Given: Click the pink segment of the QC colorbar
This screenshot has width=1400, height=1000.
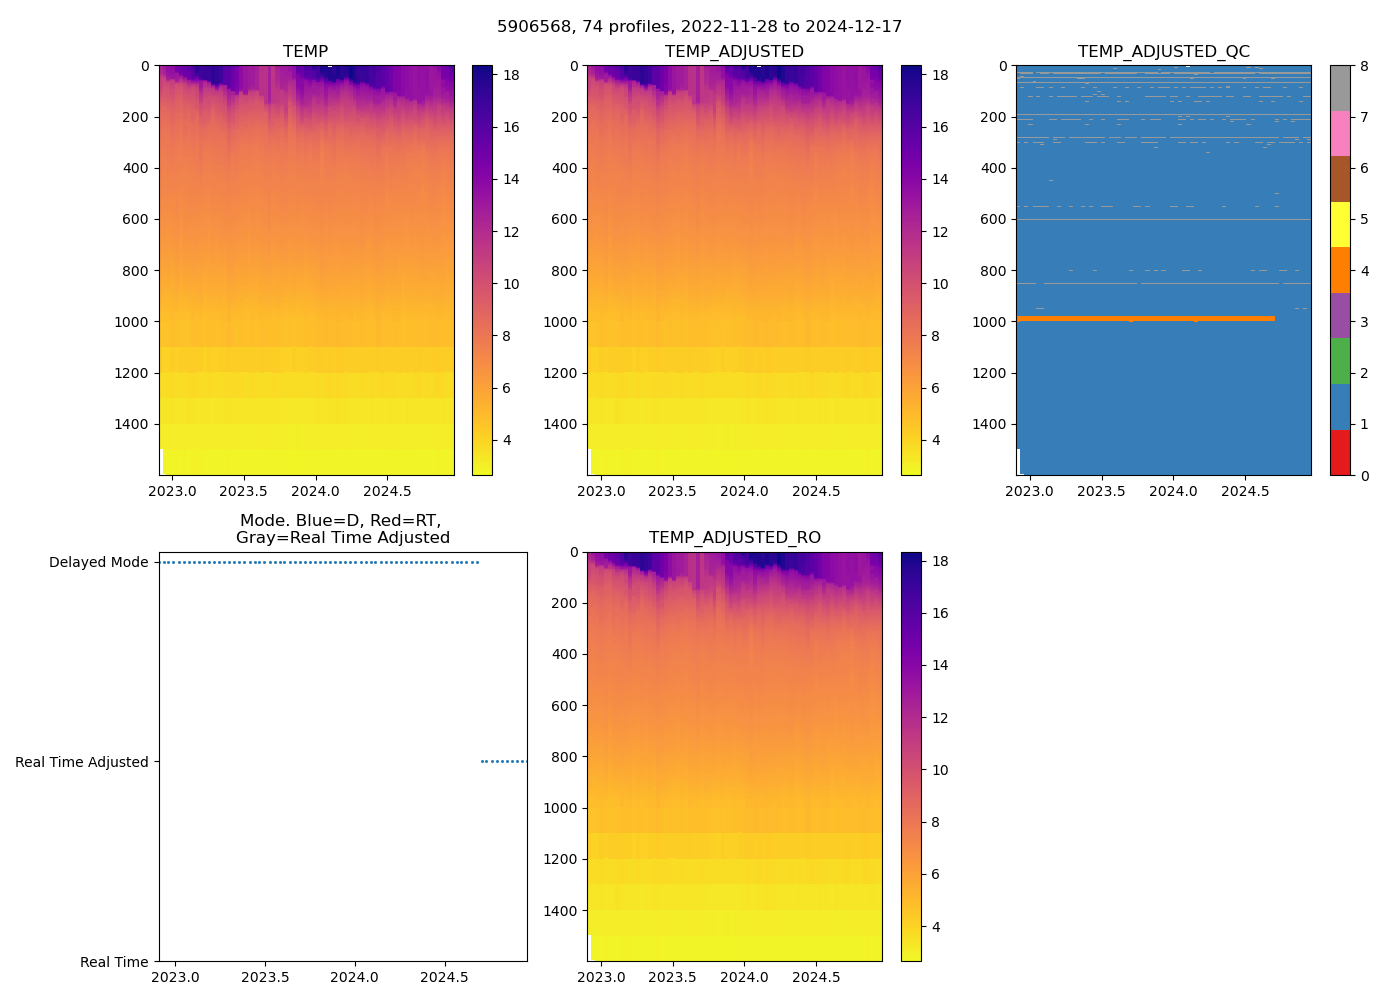Looking at the screenshot, I should (1340, 133).
